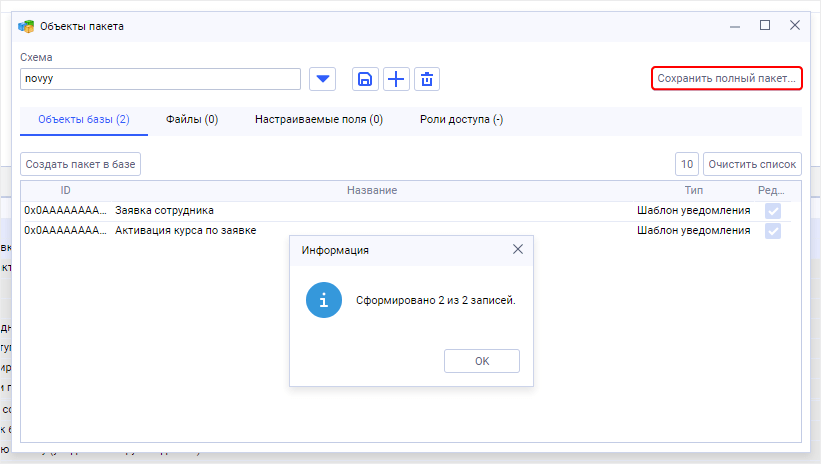
Task: Click Шаблон уведомления type in Активация курса row
Action: click(693, 230)
